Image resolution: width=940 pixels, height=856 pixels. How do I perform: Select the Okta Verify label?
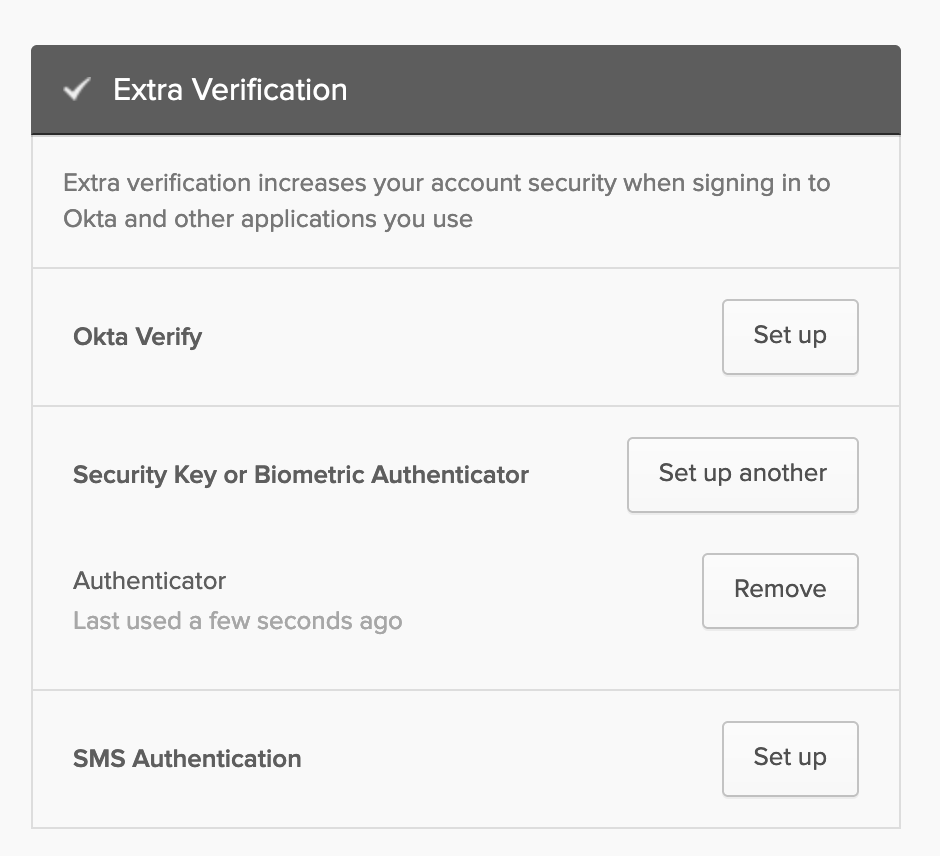137,337
